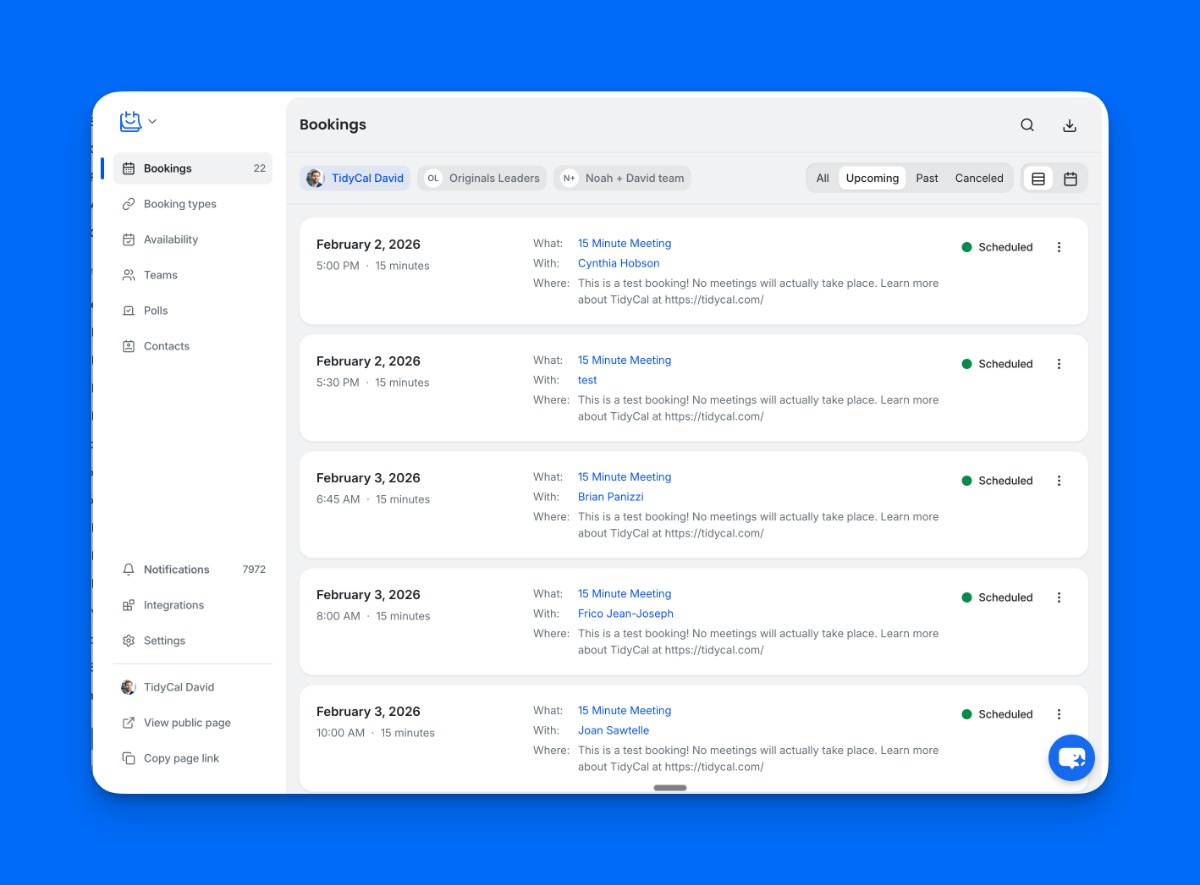The height and width of the screenshot is (885, 1200).
Task: Click the download bookings icon
Action: point(1069,125)
